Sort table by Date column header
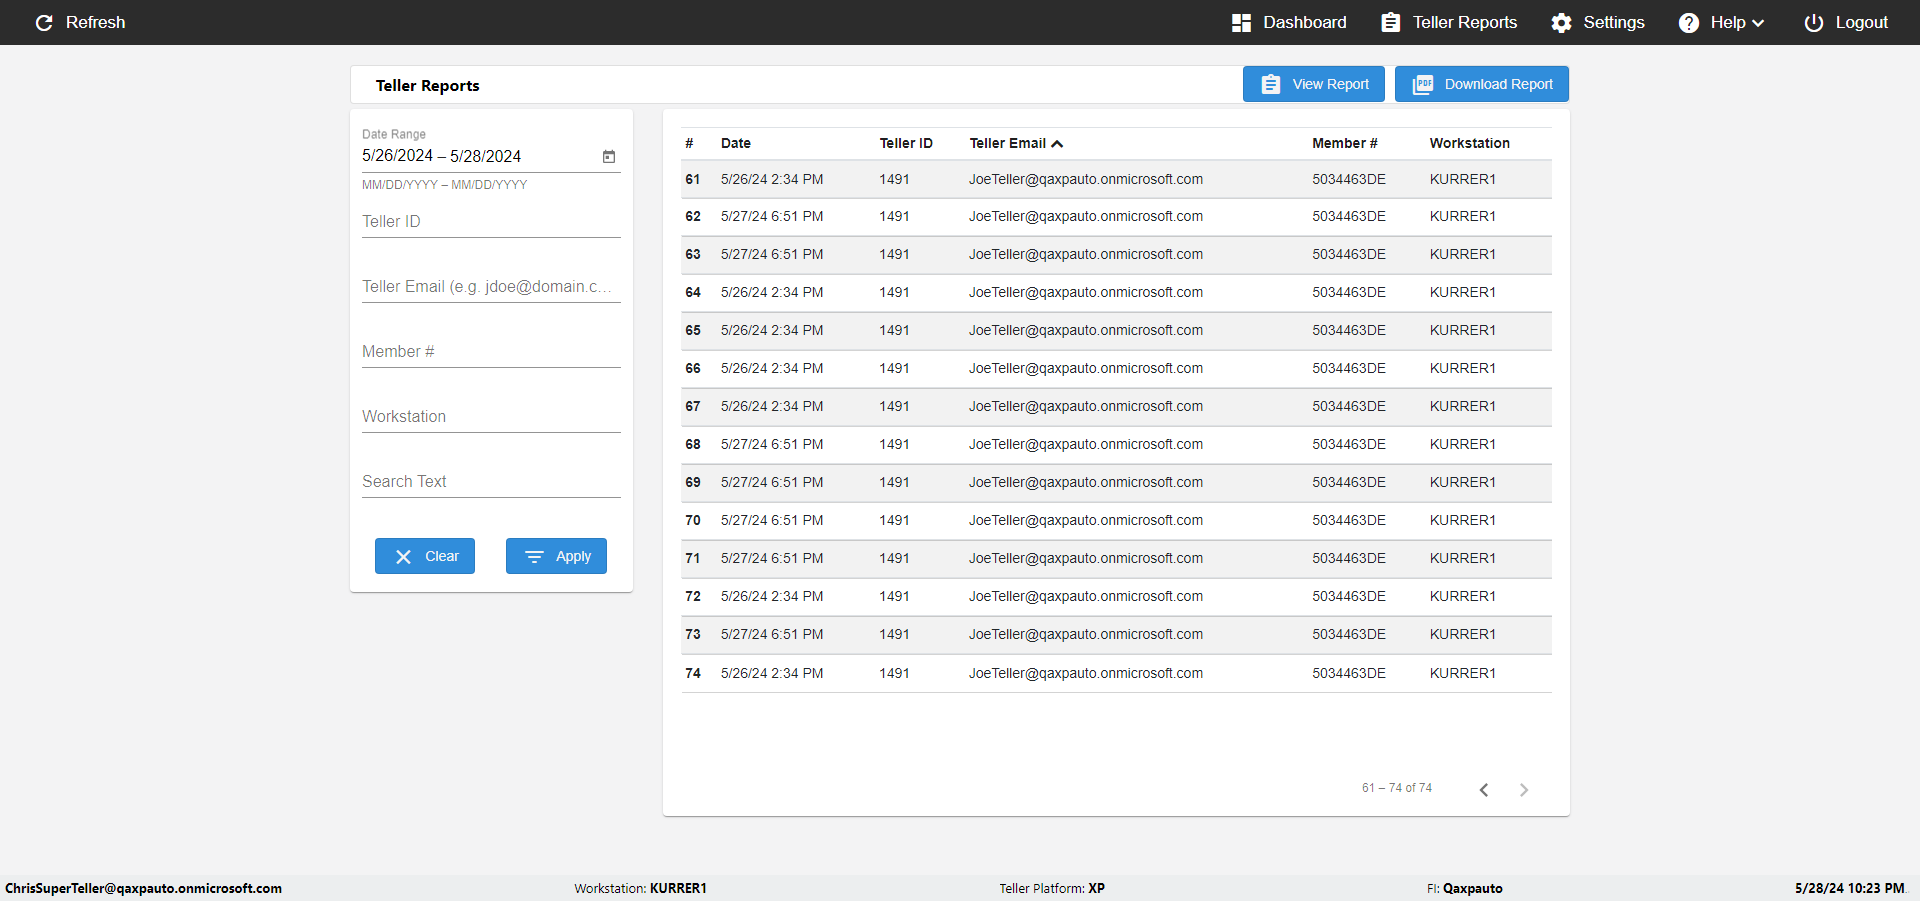The height and width of the screenshot is (901, 1920). (x=736, y=143)
